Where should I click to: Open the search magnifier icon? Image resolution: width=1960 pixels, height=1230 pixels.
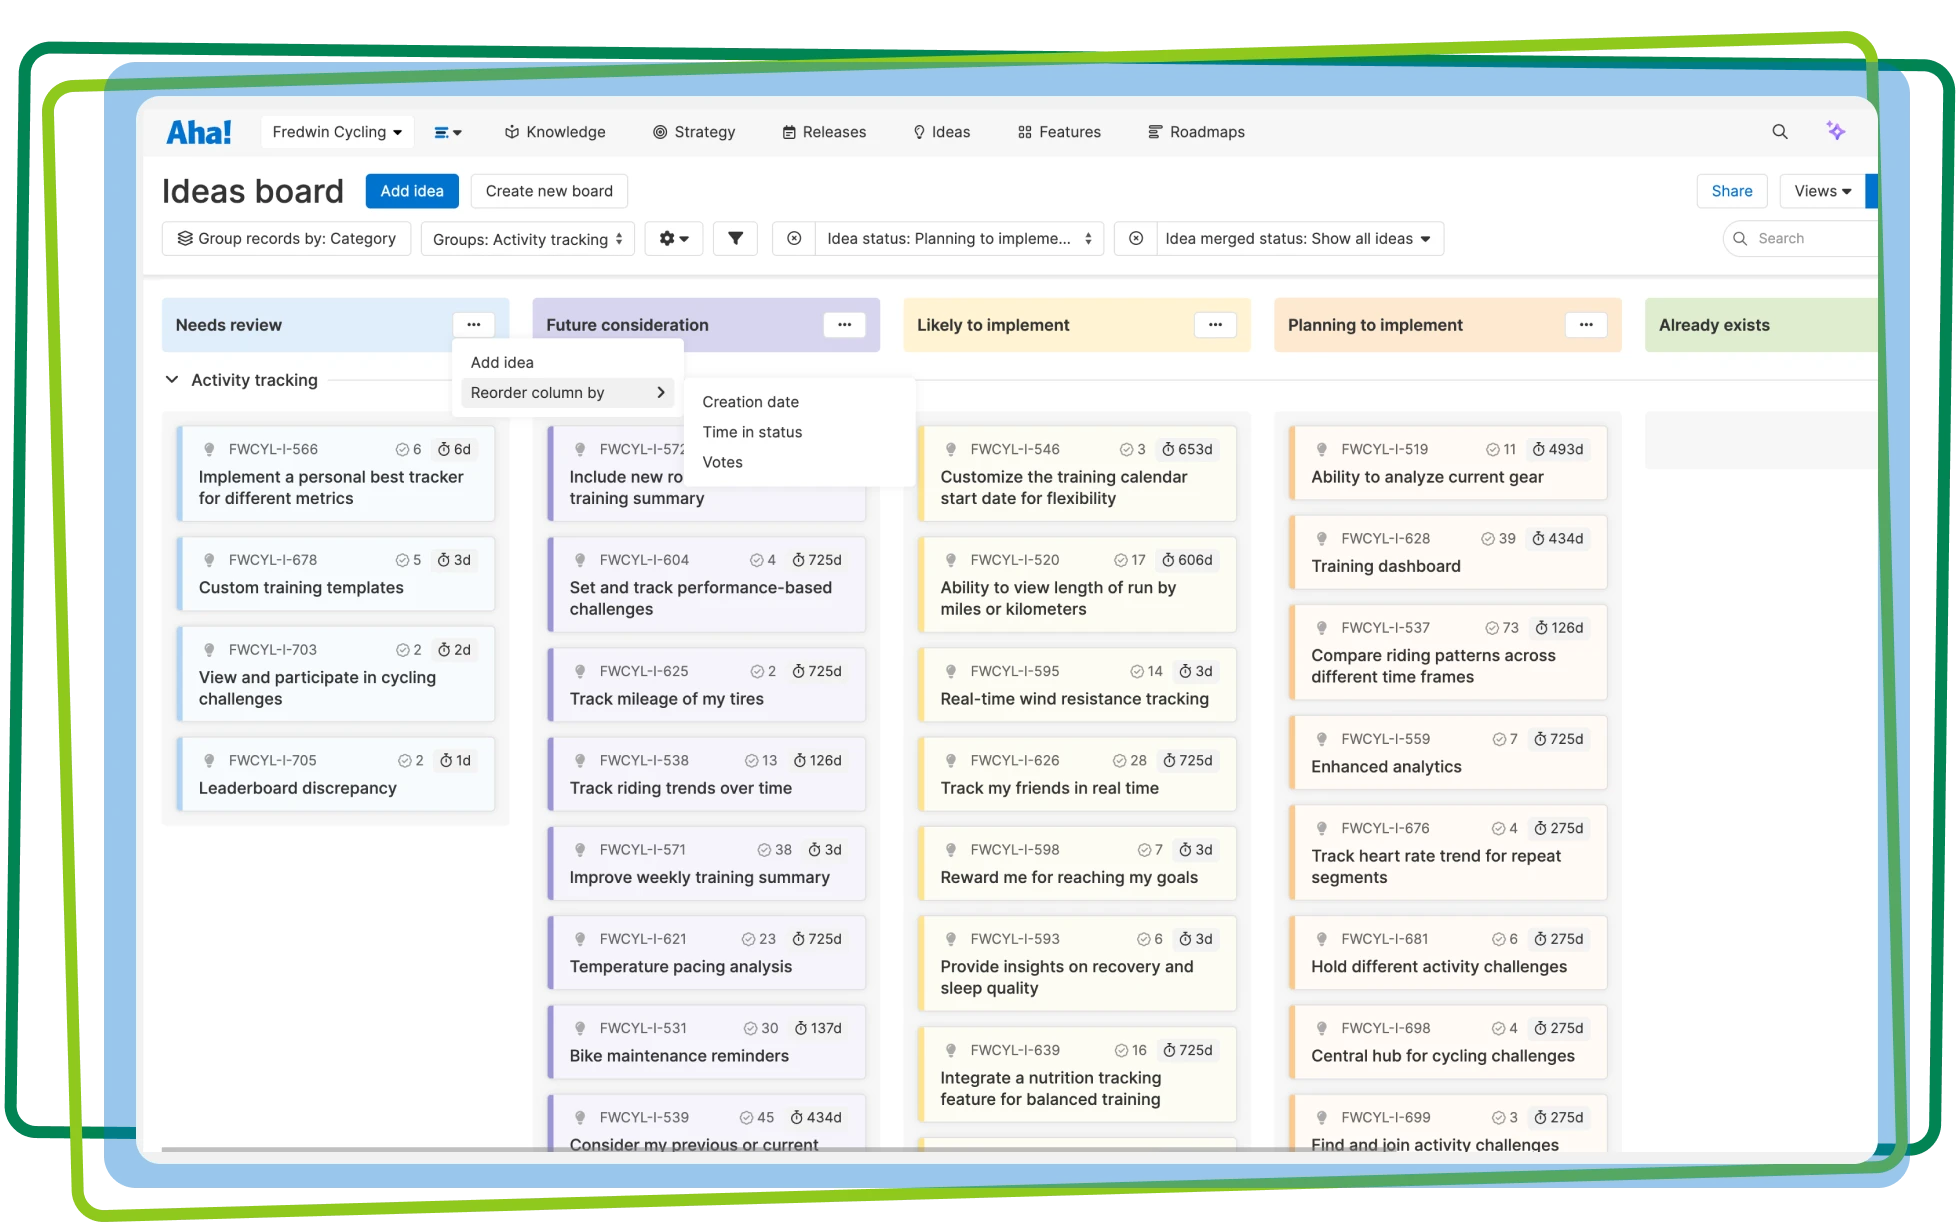pos(1780,131)
